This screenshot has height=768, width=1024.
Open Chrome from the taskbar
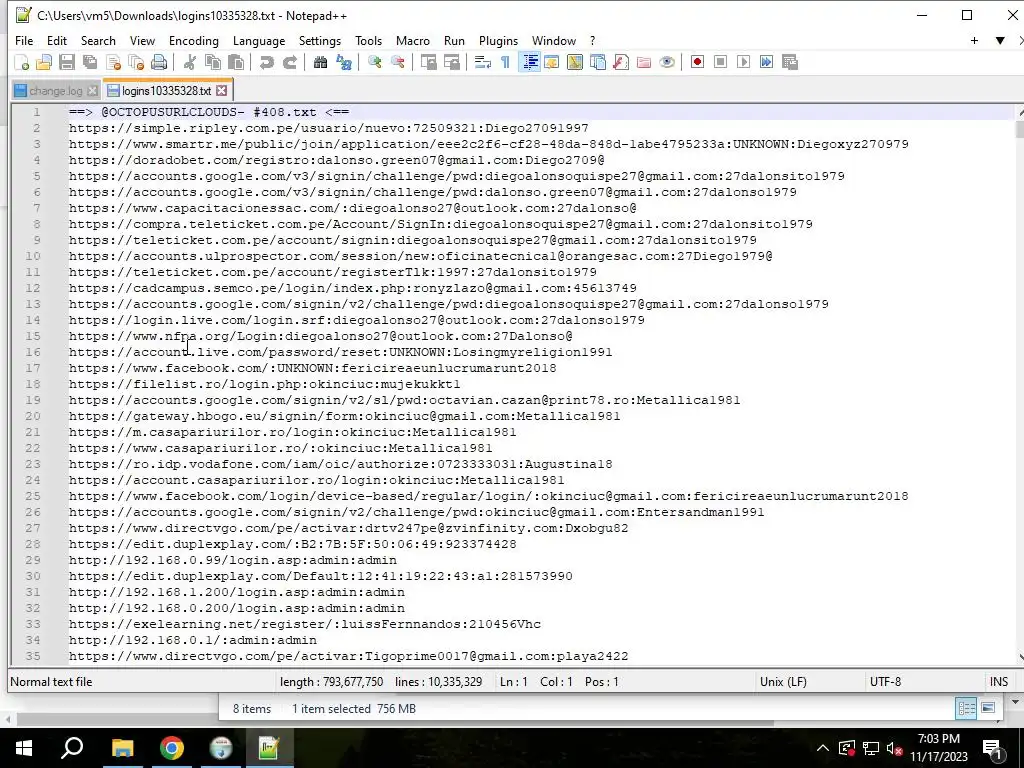click(172, 748)
